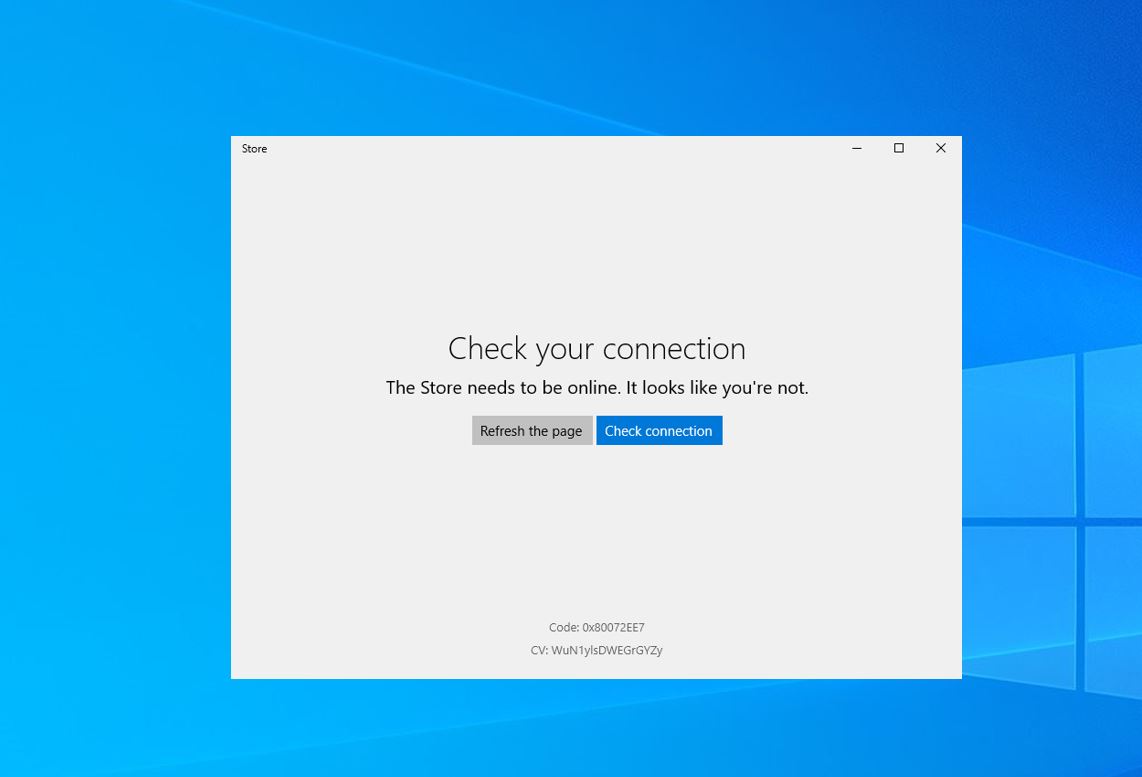The height and width of the screenshot is (777, 1142).
Task: Click the empty area below the error code
Action: click(x=596, y=670)
